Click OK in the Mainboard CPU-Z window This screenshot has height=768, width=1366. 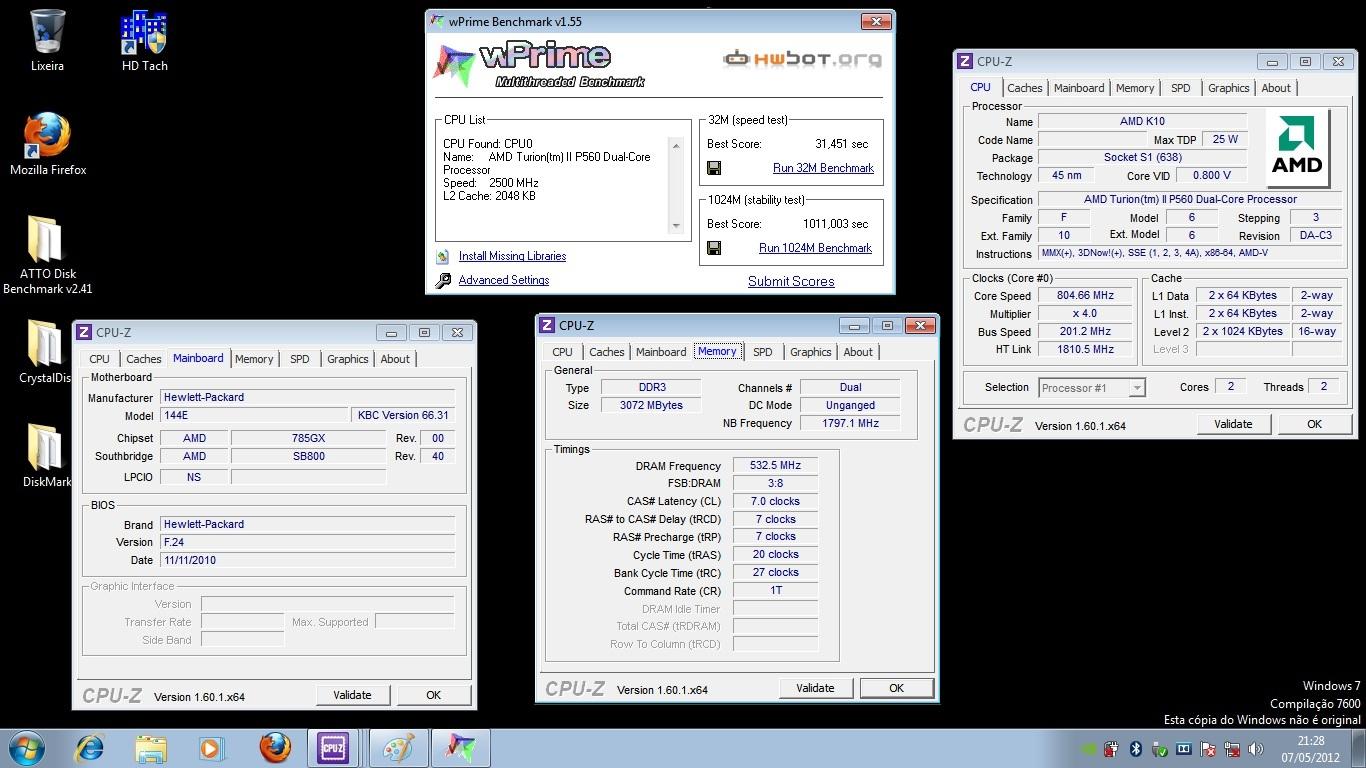pos(433,695)
